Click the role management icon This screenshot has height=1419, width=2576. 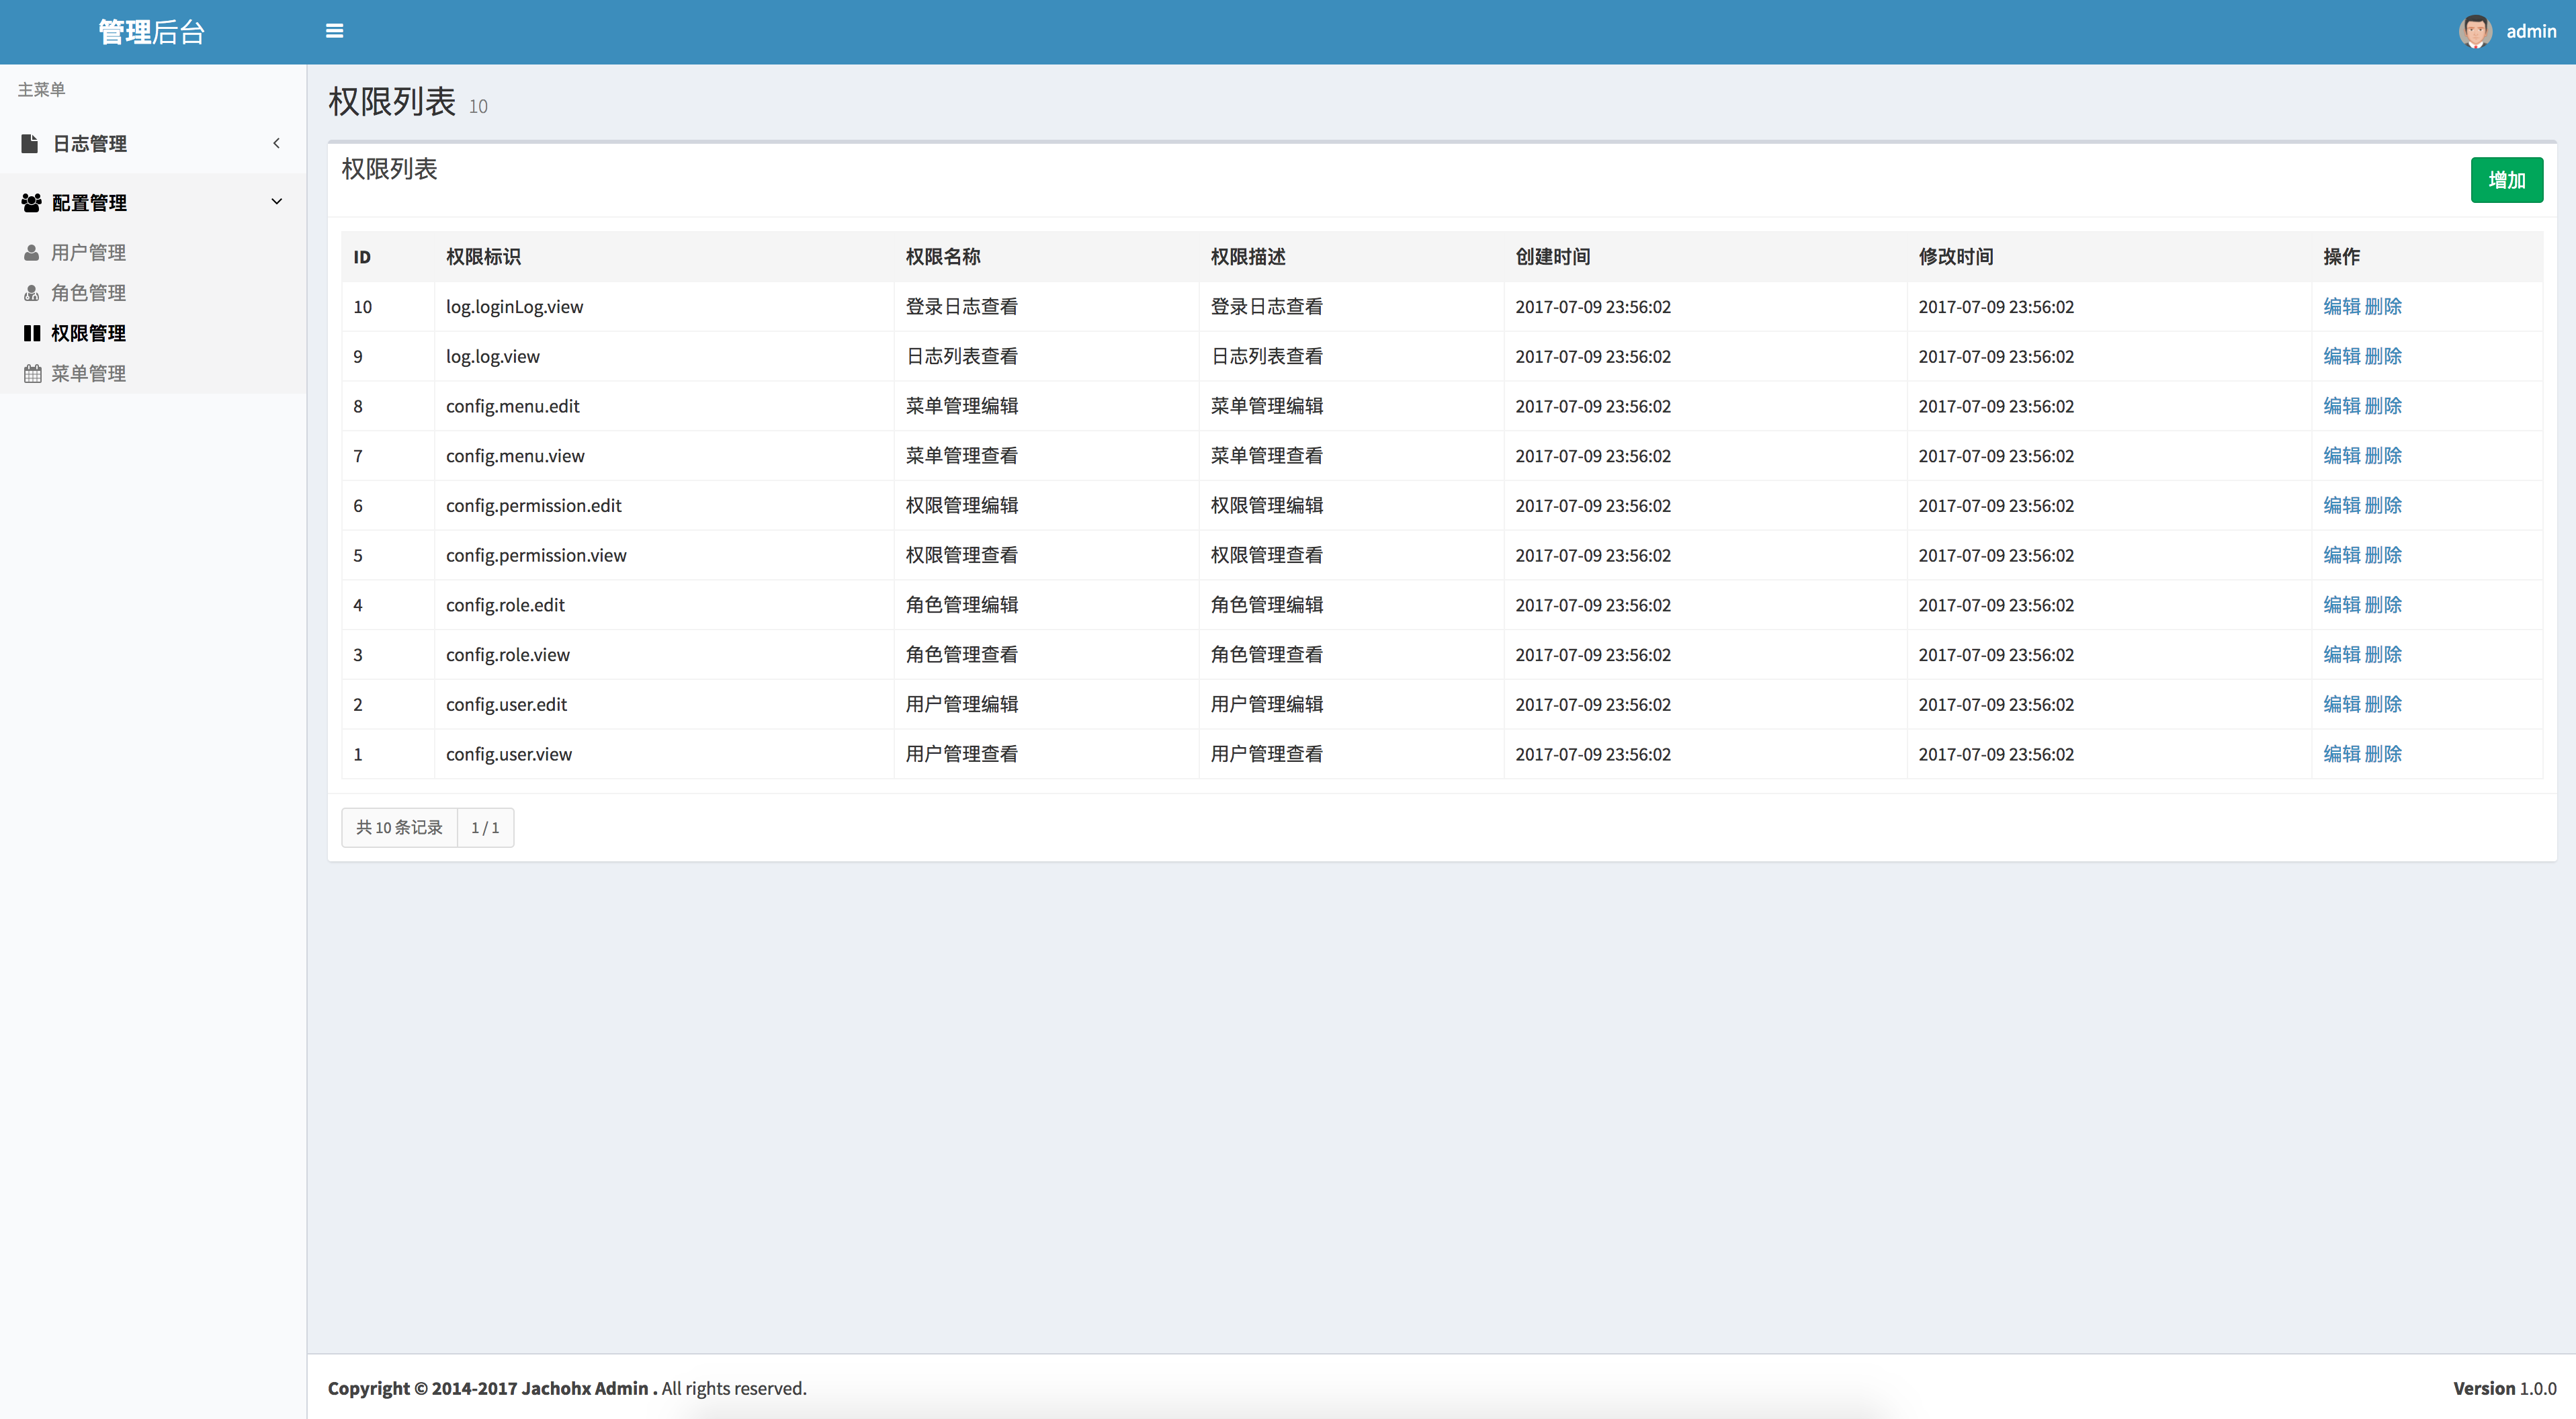(x=31, y=293)
